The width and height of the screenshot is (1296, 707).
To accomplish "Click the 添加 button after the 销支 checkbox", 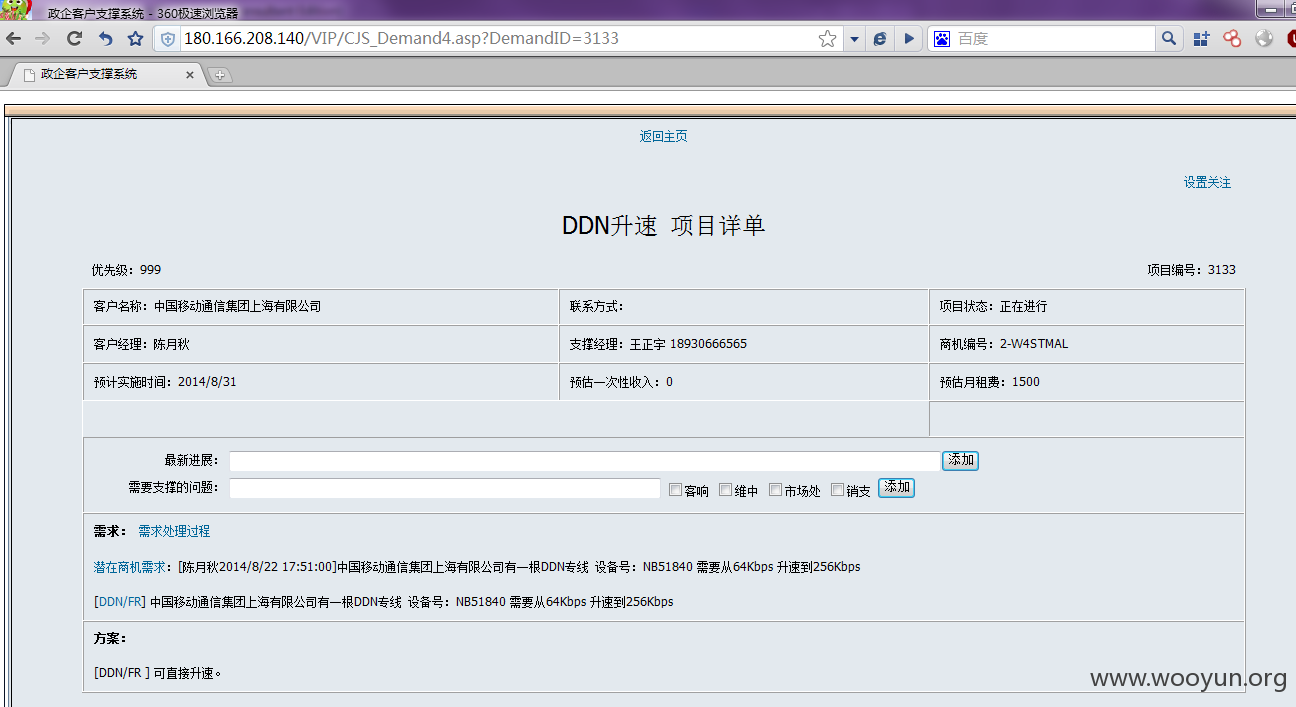I will click(896, 488).
